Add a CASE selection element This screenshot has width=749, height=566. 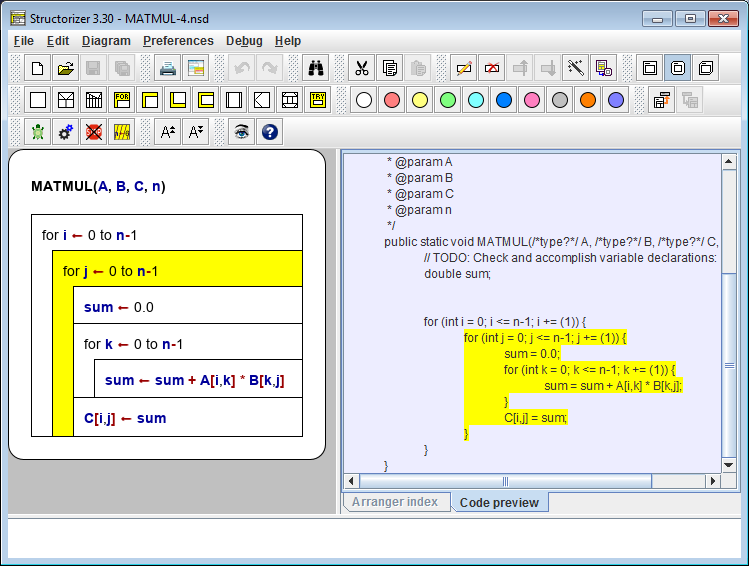click(94, 100)
